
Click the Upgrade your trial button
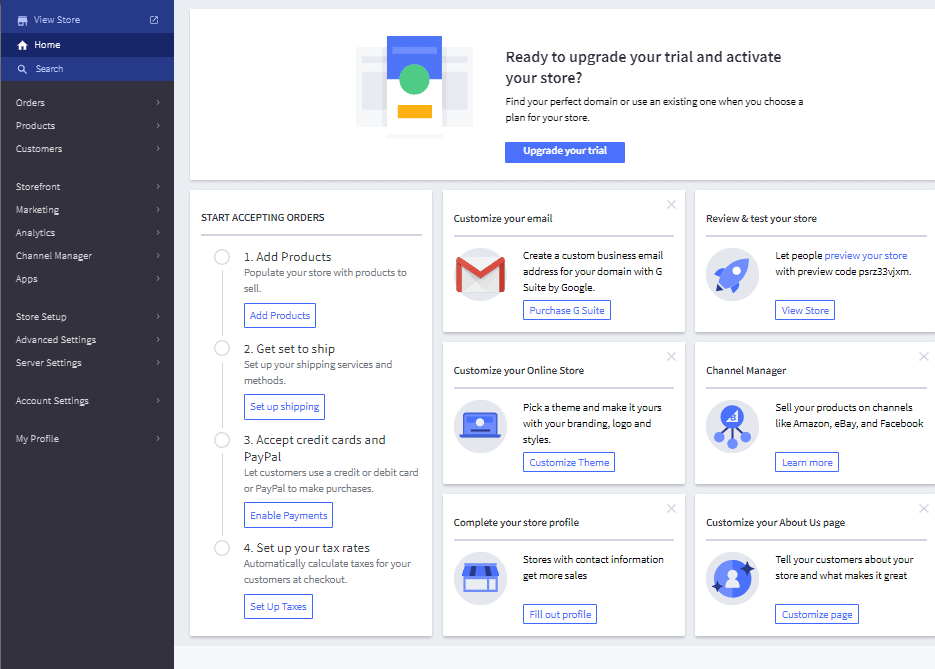[x=564, y=151]
